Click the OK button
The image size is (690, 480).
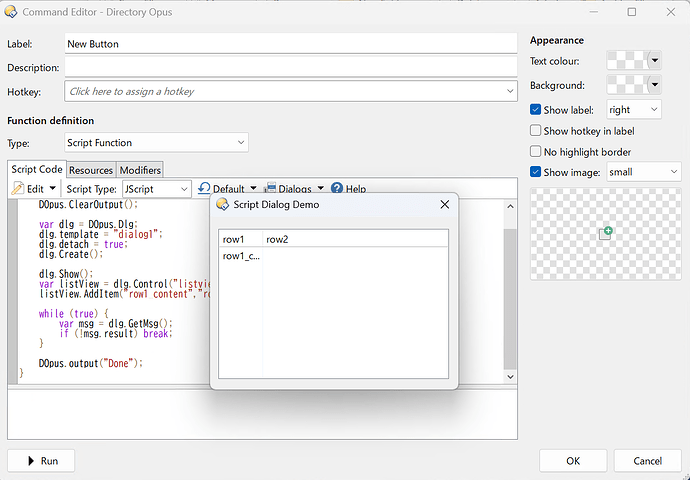[573, 461]
